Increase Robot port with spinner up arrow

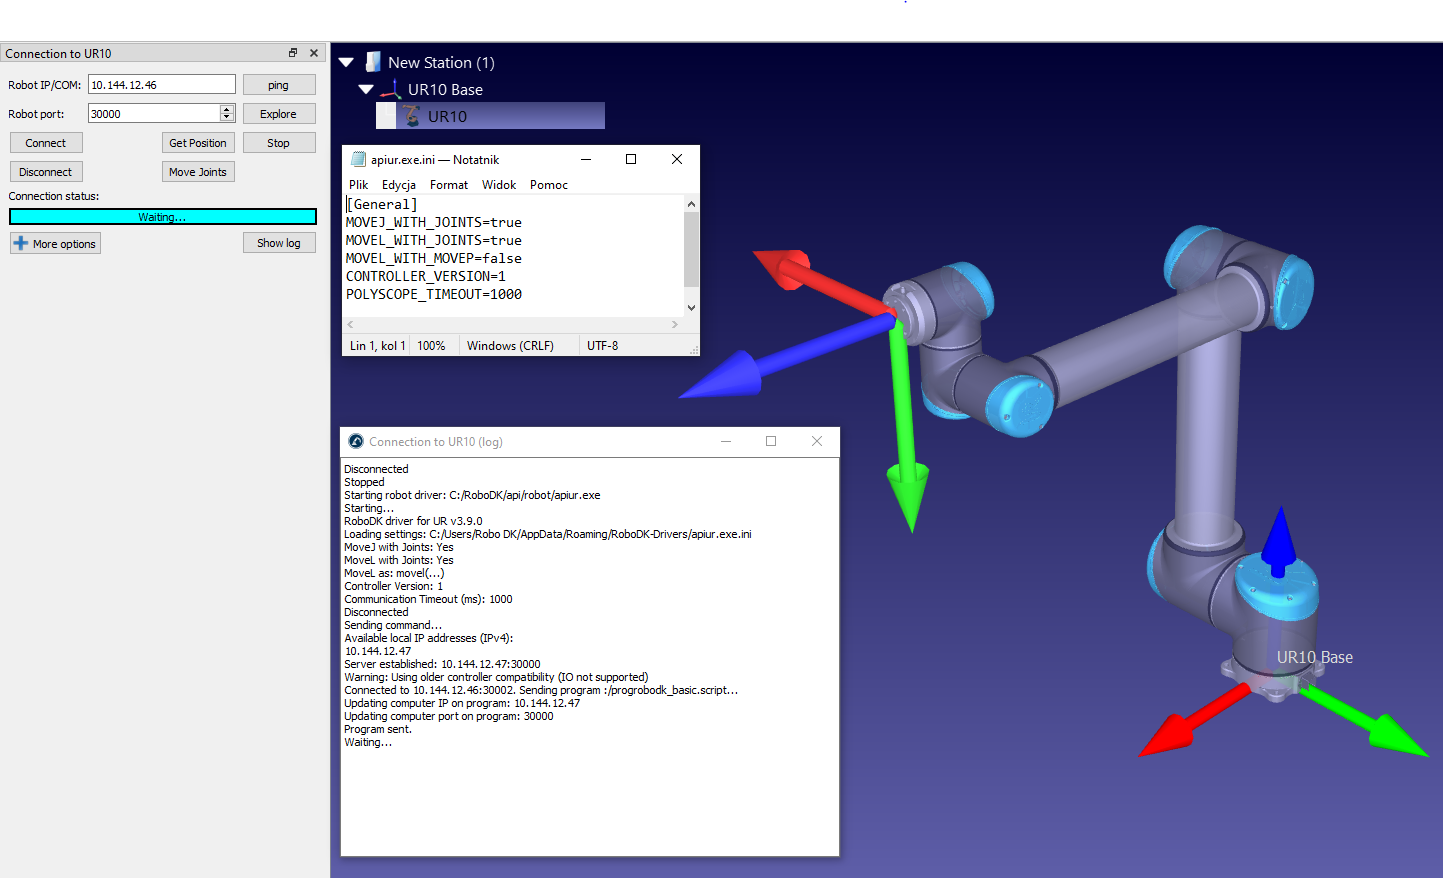point(227,109)
